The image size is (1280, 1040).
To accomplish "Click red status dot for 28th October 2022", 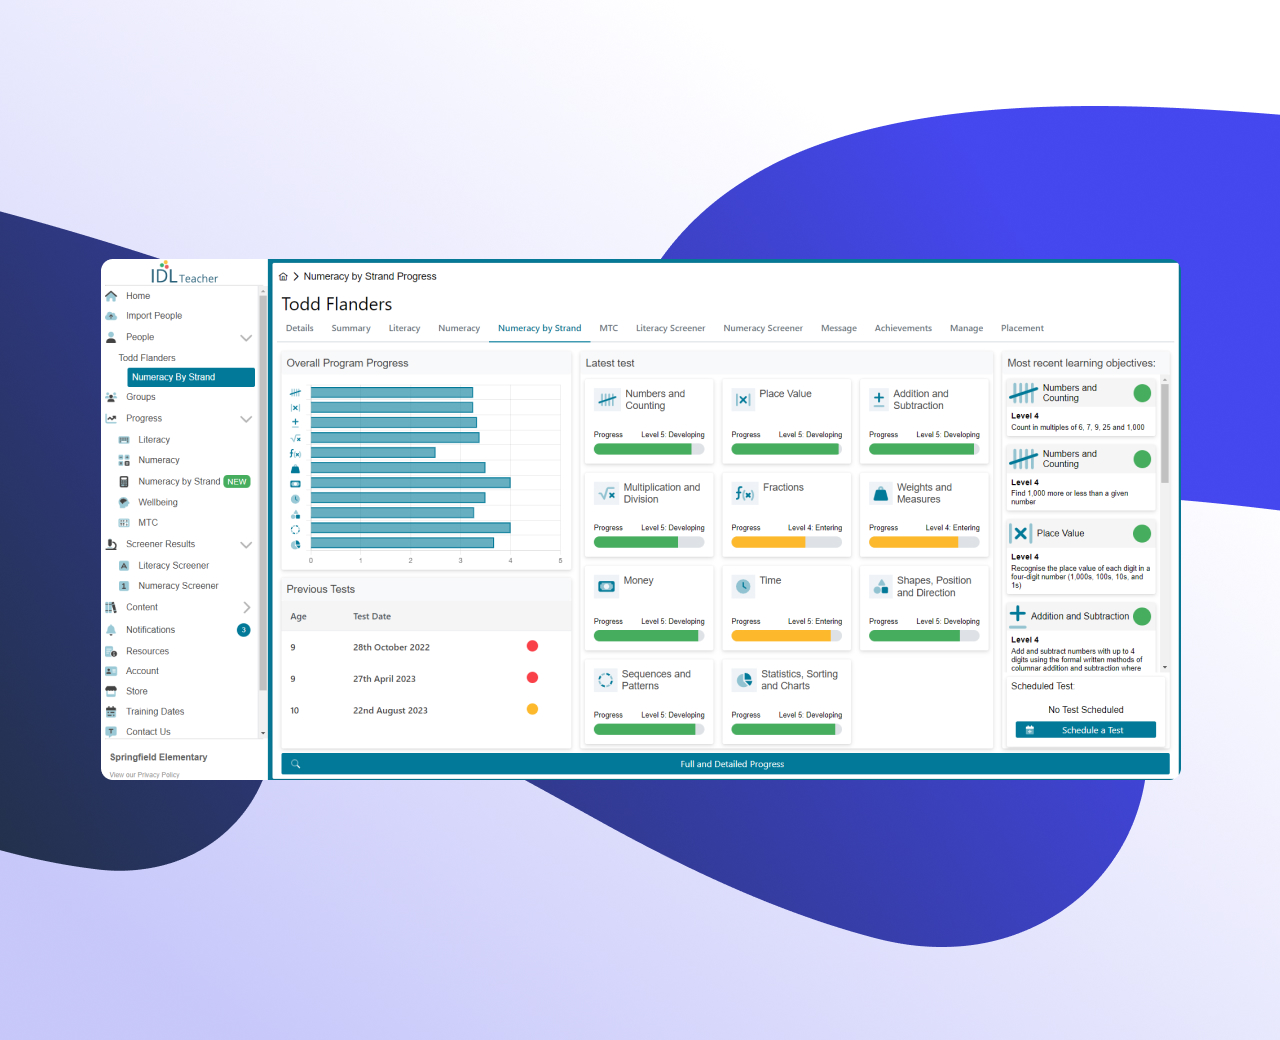I will pyautogui.click(x=532, y=646).
